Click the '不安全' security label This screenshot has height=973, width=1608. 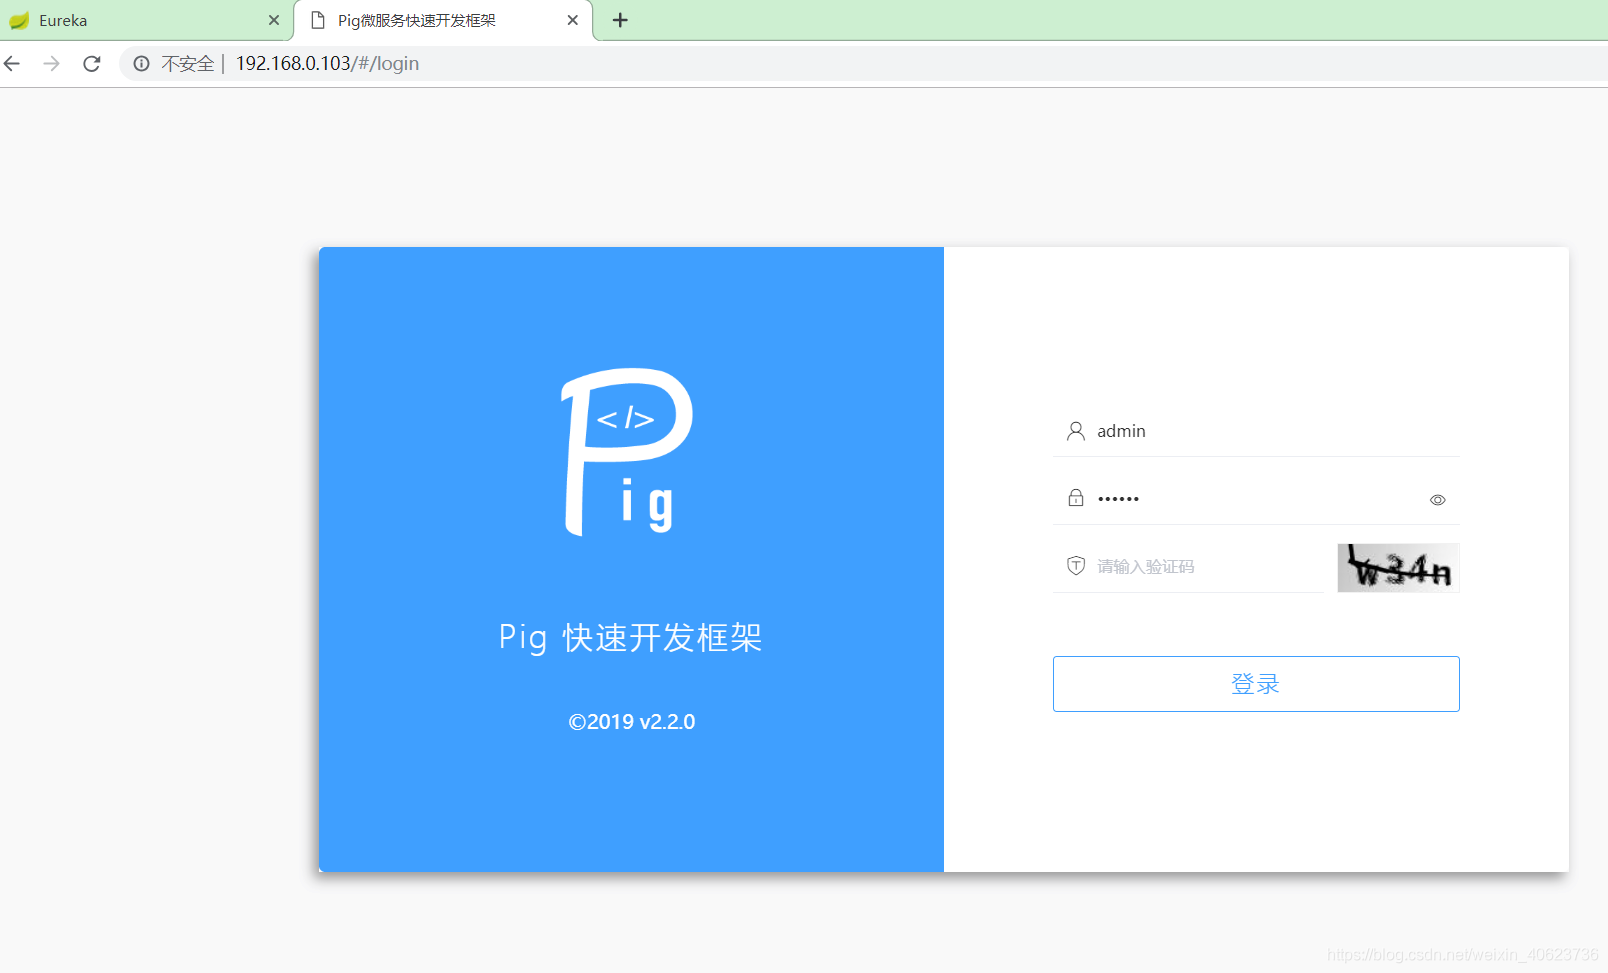click(x=188, y=64)
